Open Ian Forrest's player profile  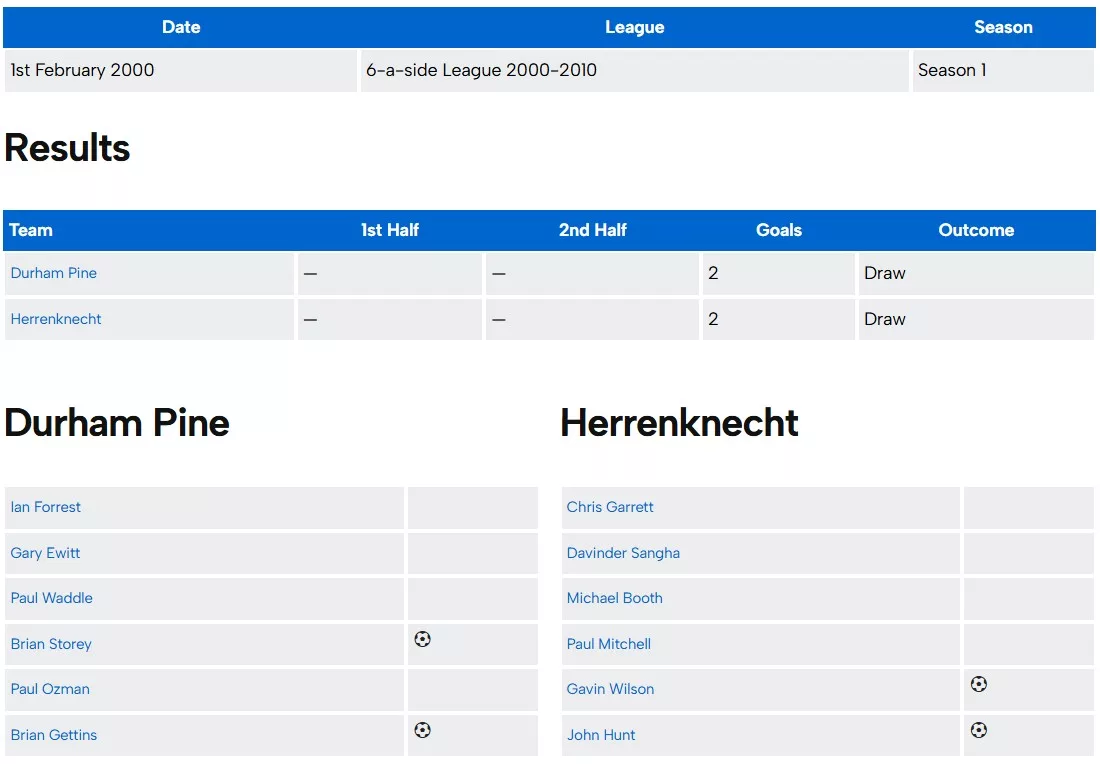click(46, 507)
